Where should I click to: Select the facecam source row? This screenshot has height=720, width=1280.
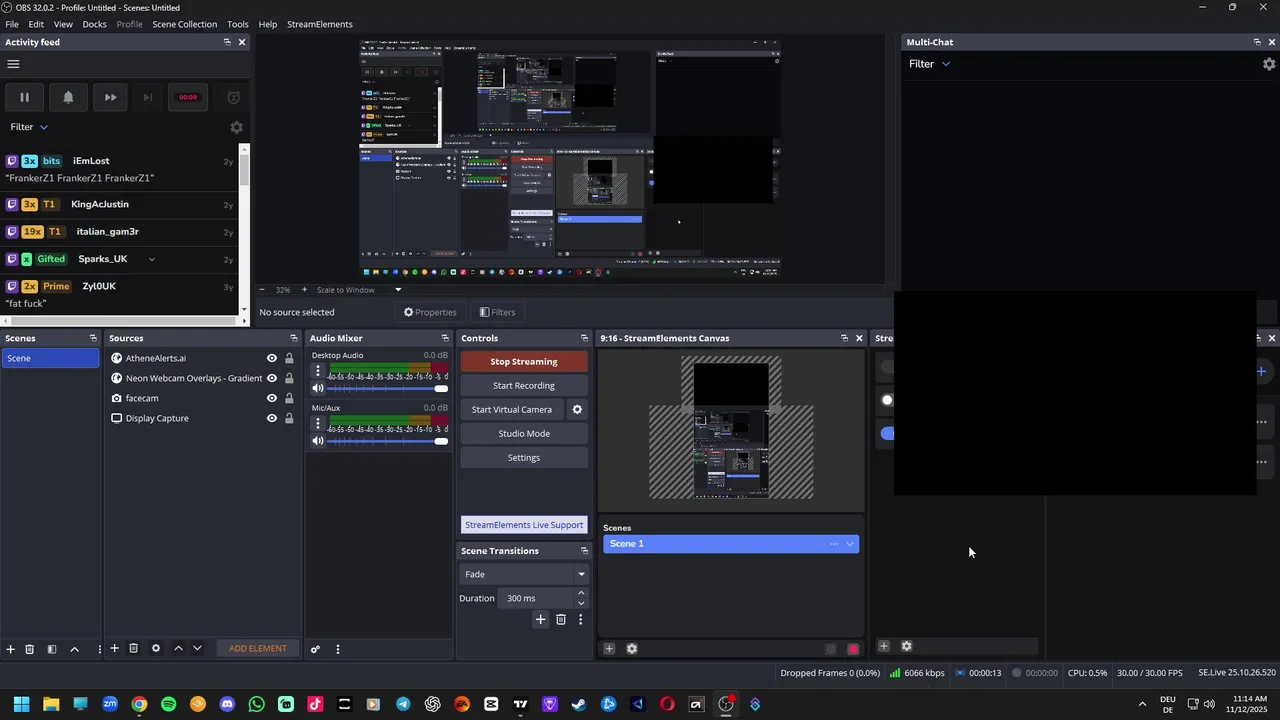202,398
